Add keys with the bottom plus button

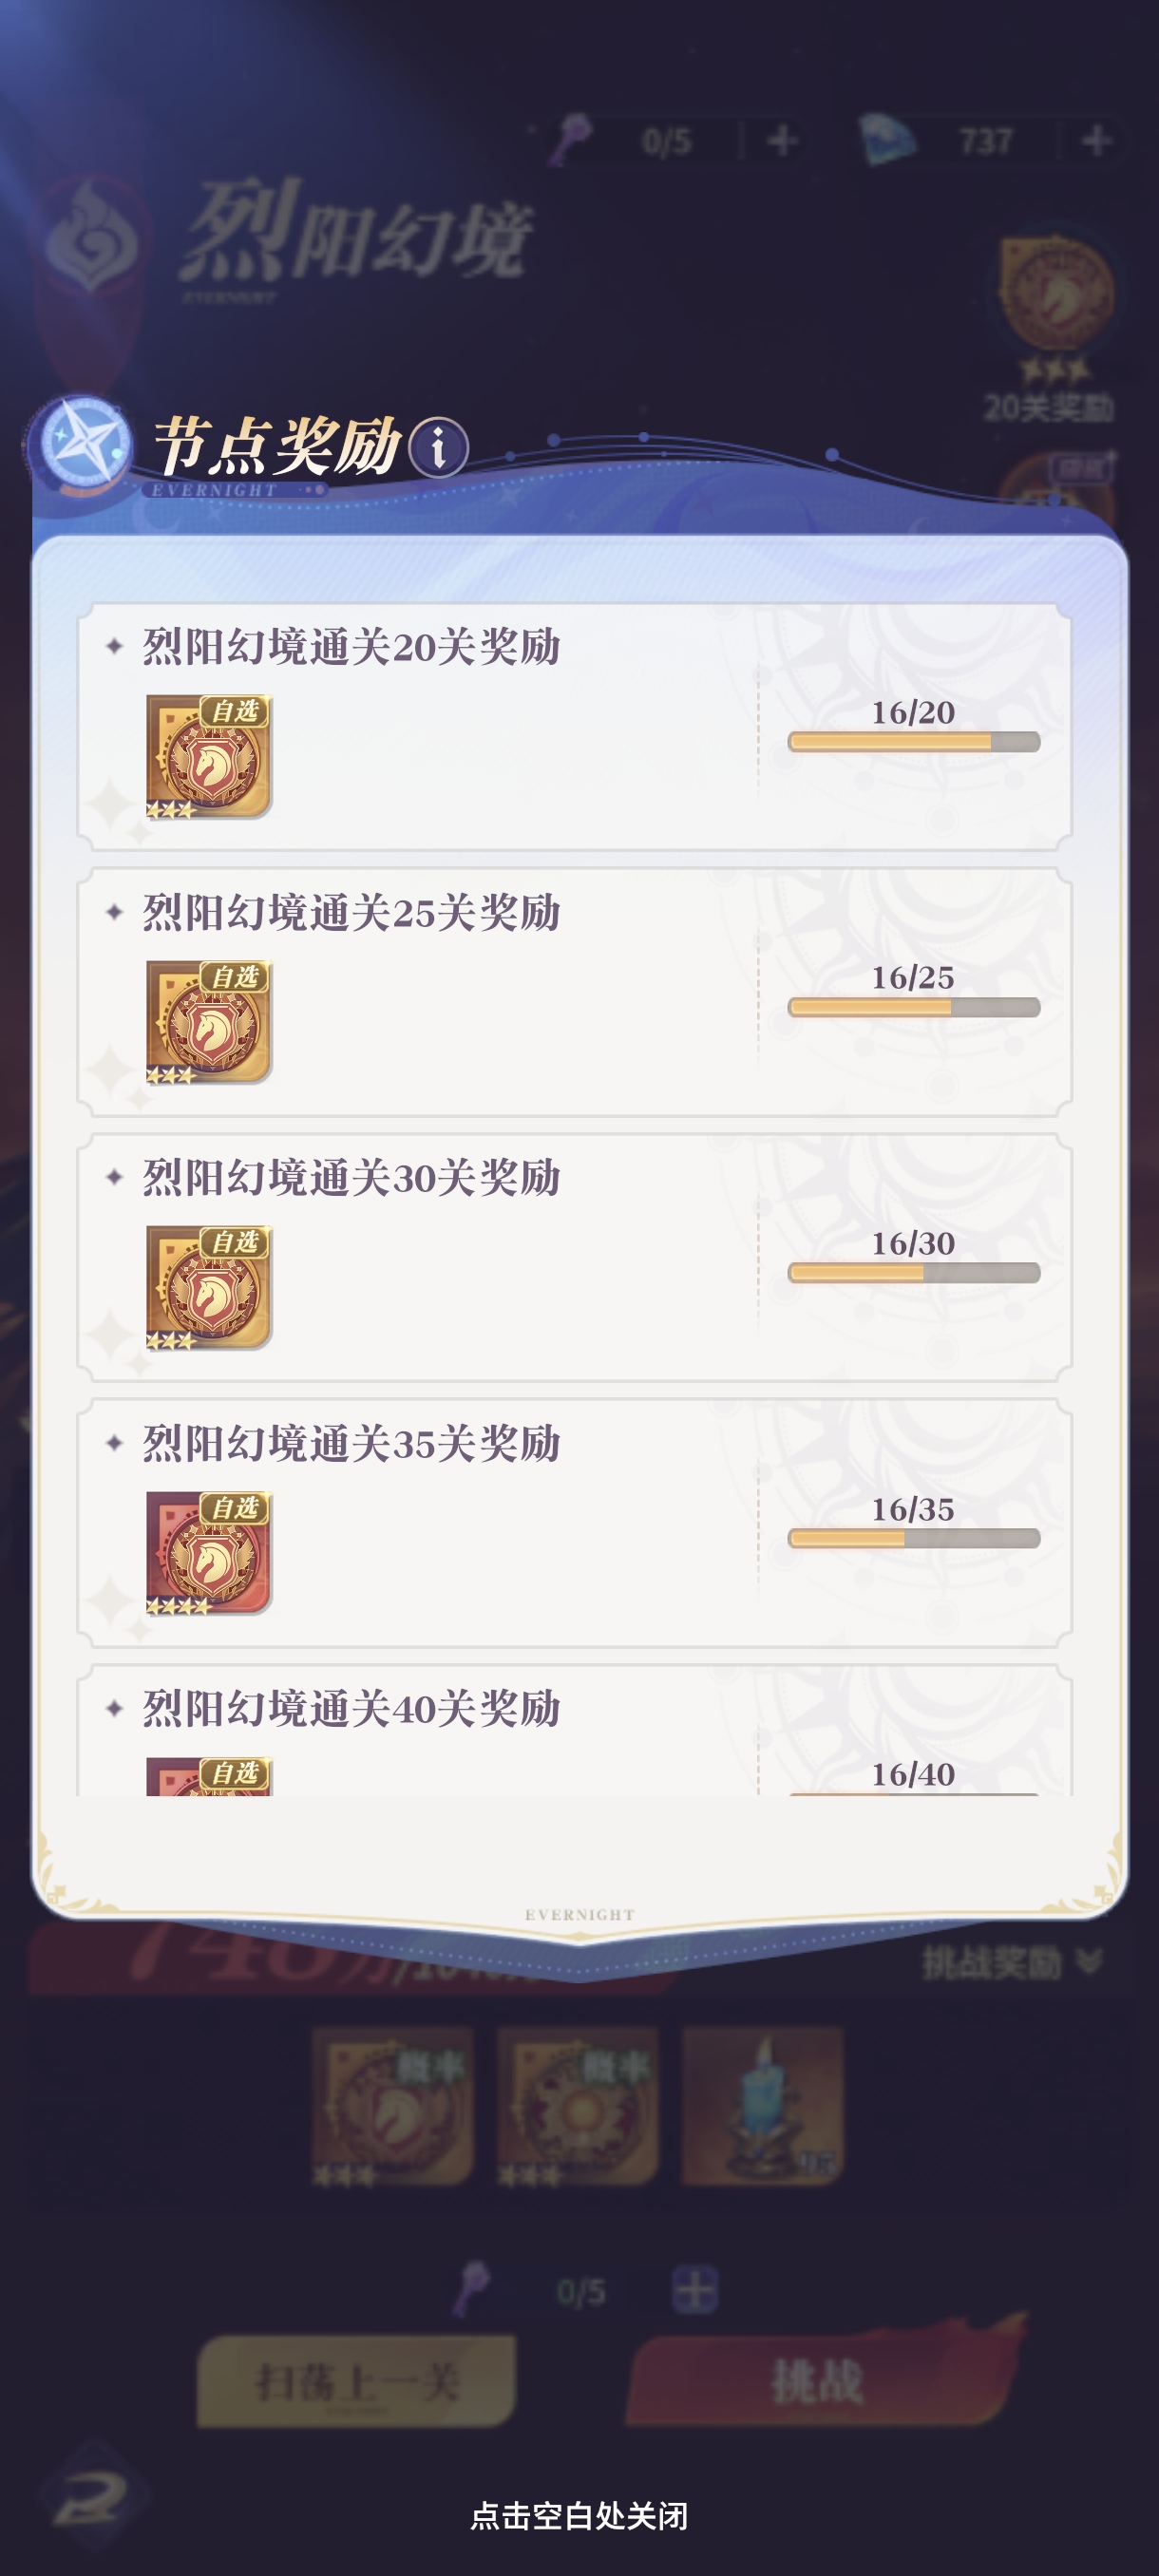click(695, 2290)
